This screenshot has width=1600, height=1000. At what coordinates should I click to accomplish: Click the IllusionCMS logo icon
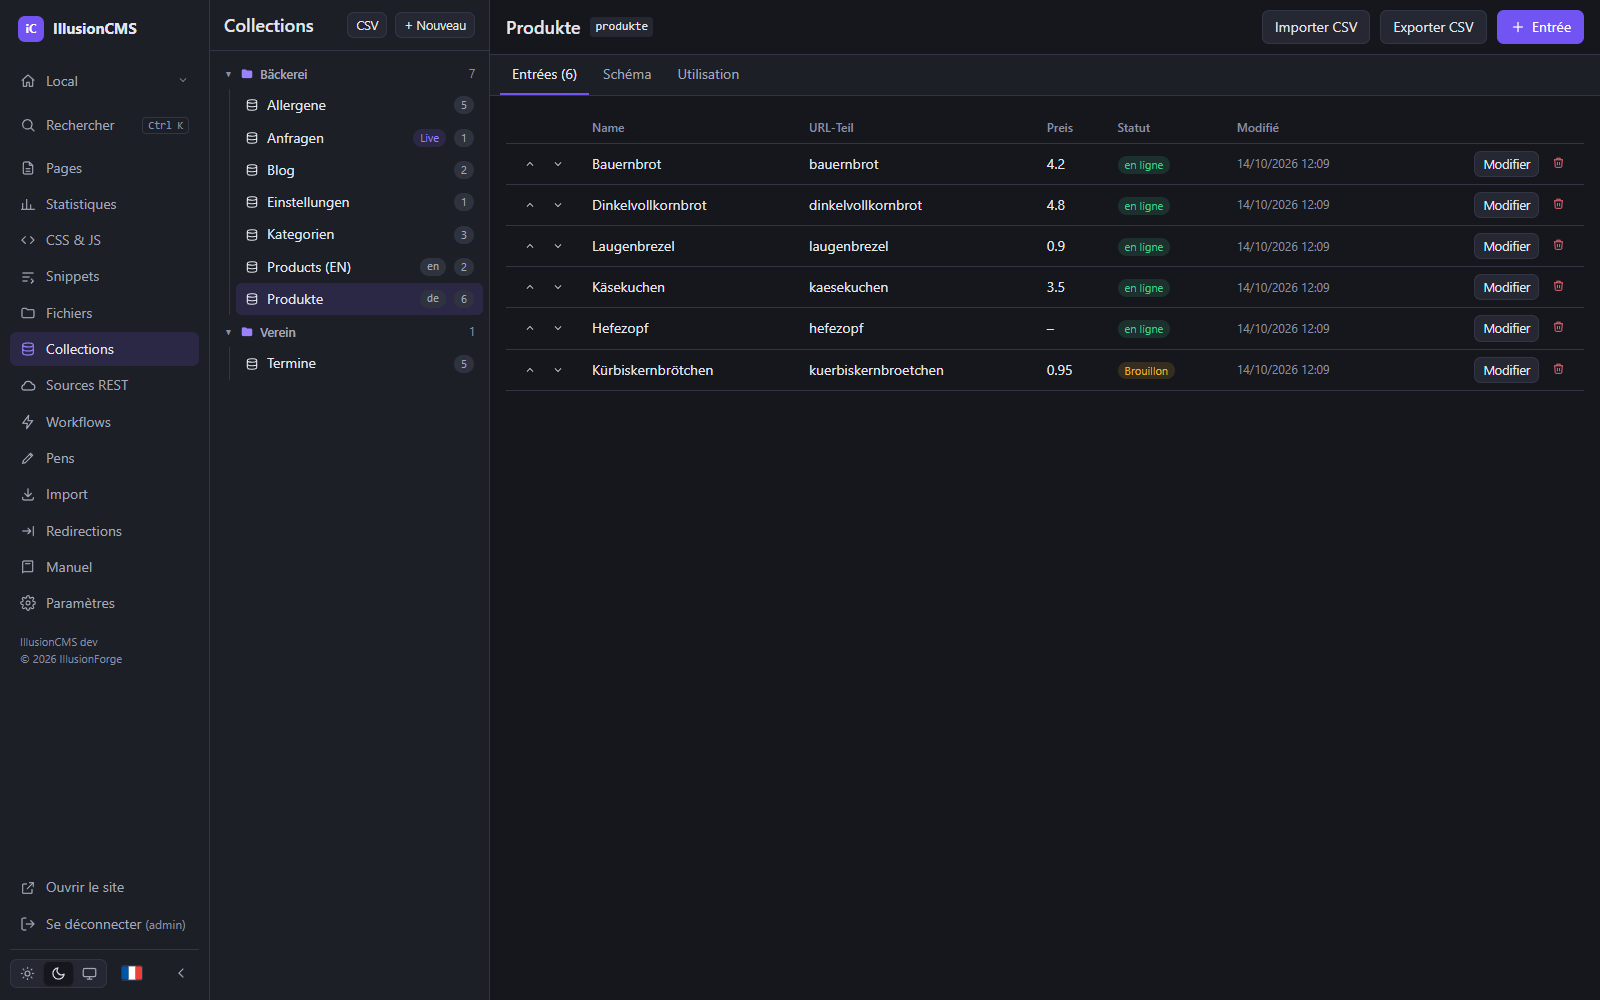[x=31, y=29]
